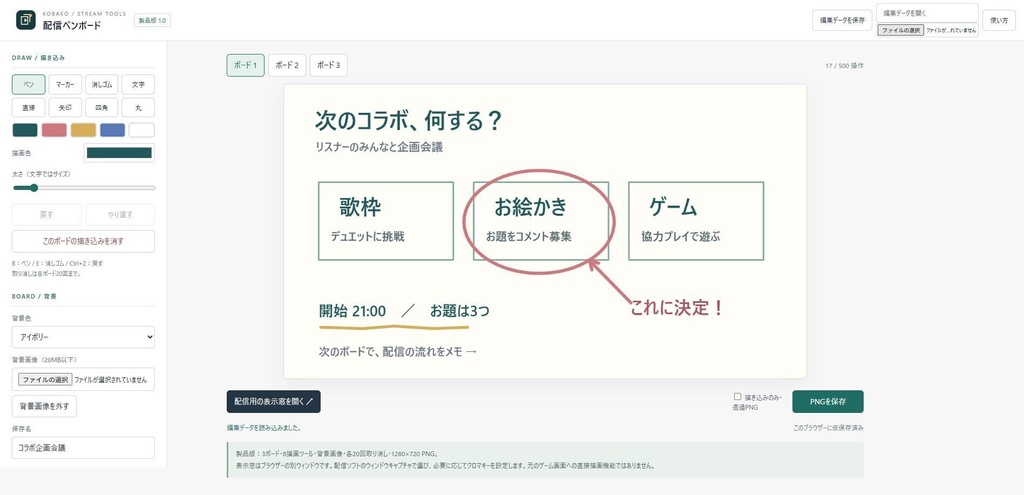Click the 保存名 input field
This screenshot has height=495, width=1024.
tap(84, 448)
